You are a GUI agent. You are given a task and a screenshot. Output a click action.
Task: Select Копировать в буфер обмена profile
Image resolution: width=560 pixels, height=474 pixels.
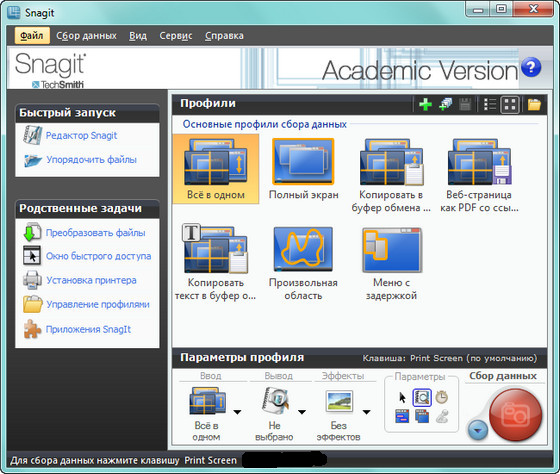coord(391,175)
